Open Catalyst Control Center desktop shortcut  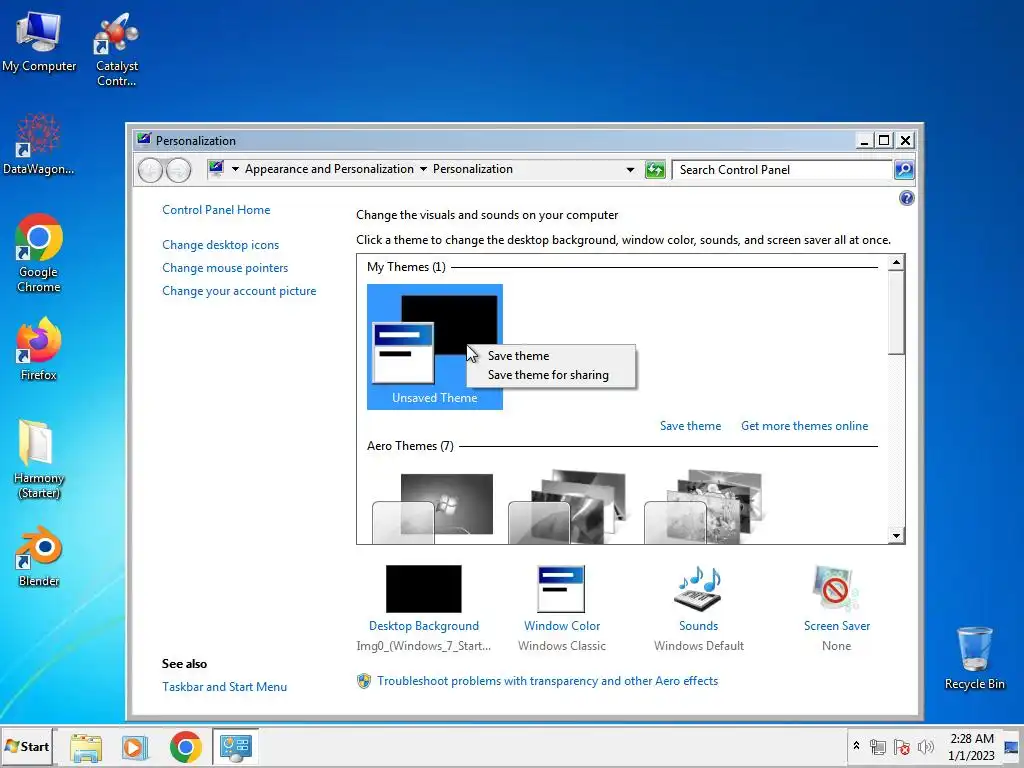click(x=116, y=50)
